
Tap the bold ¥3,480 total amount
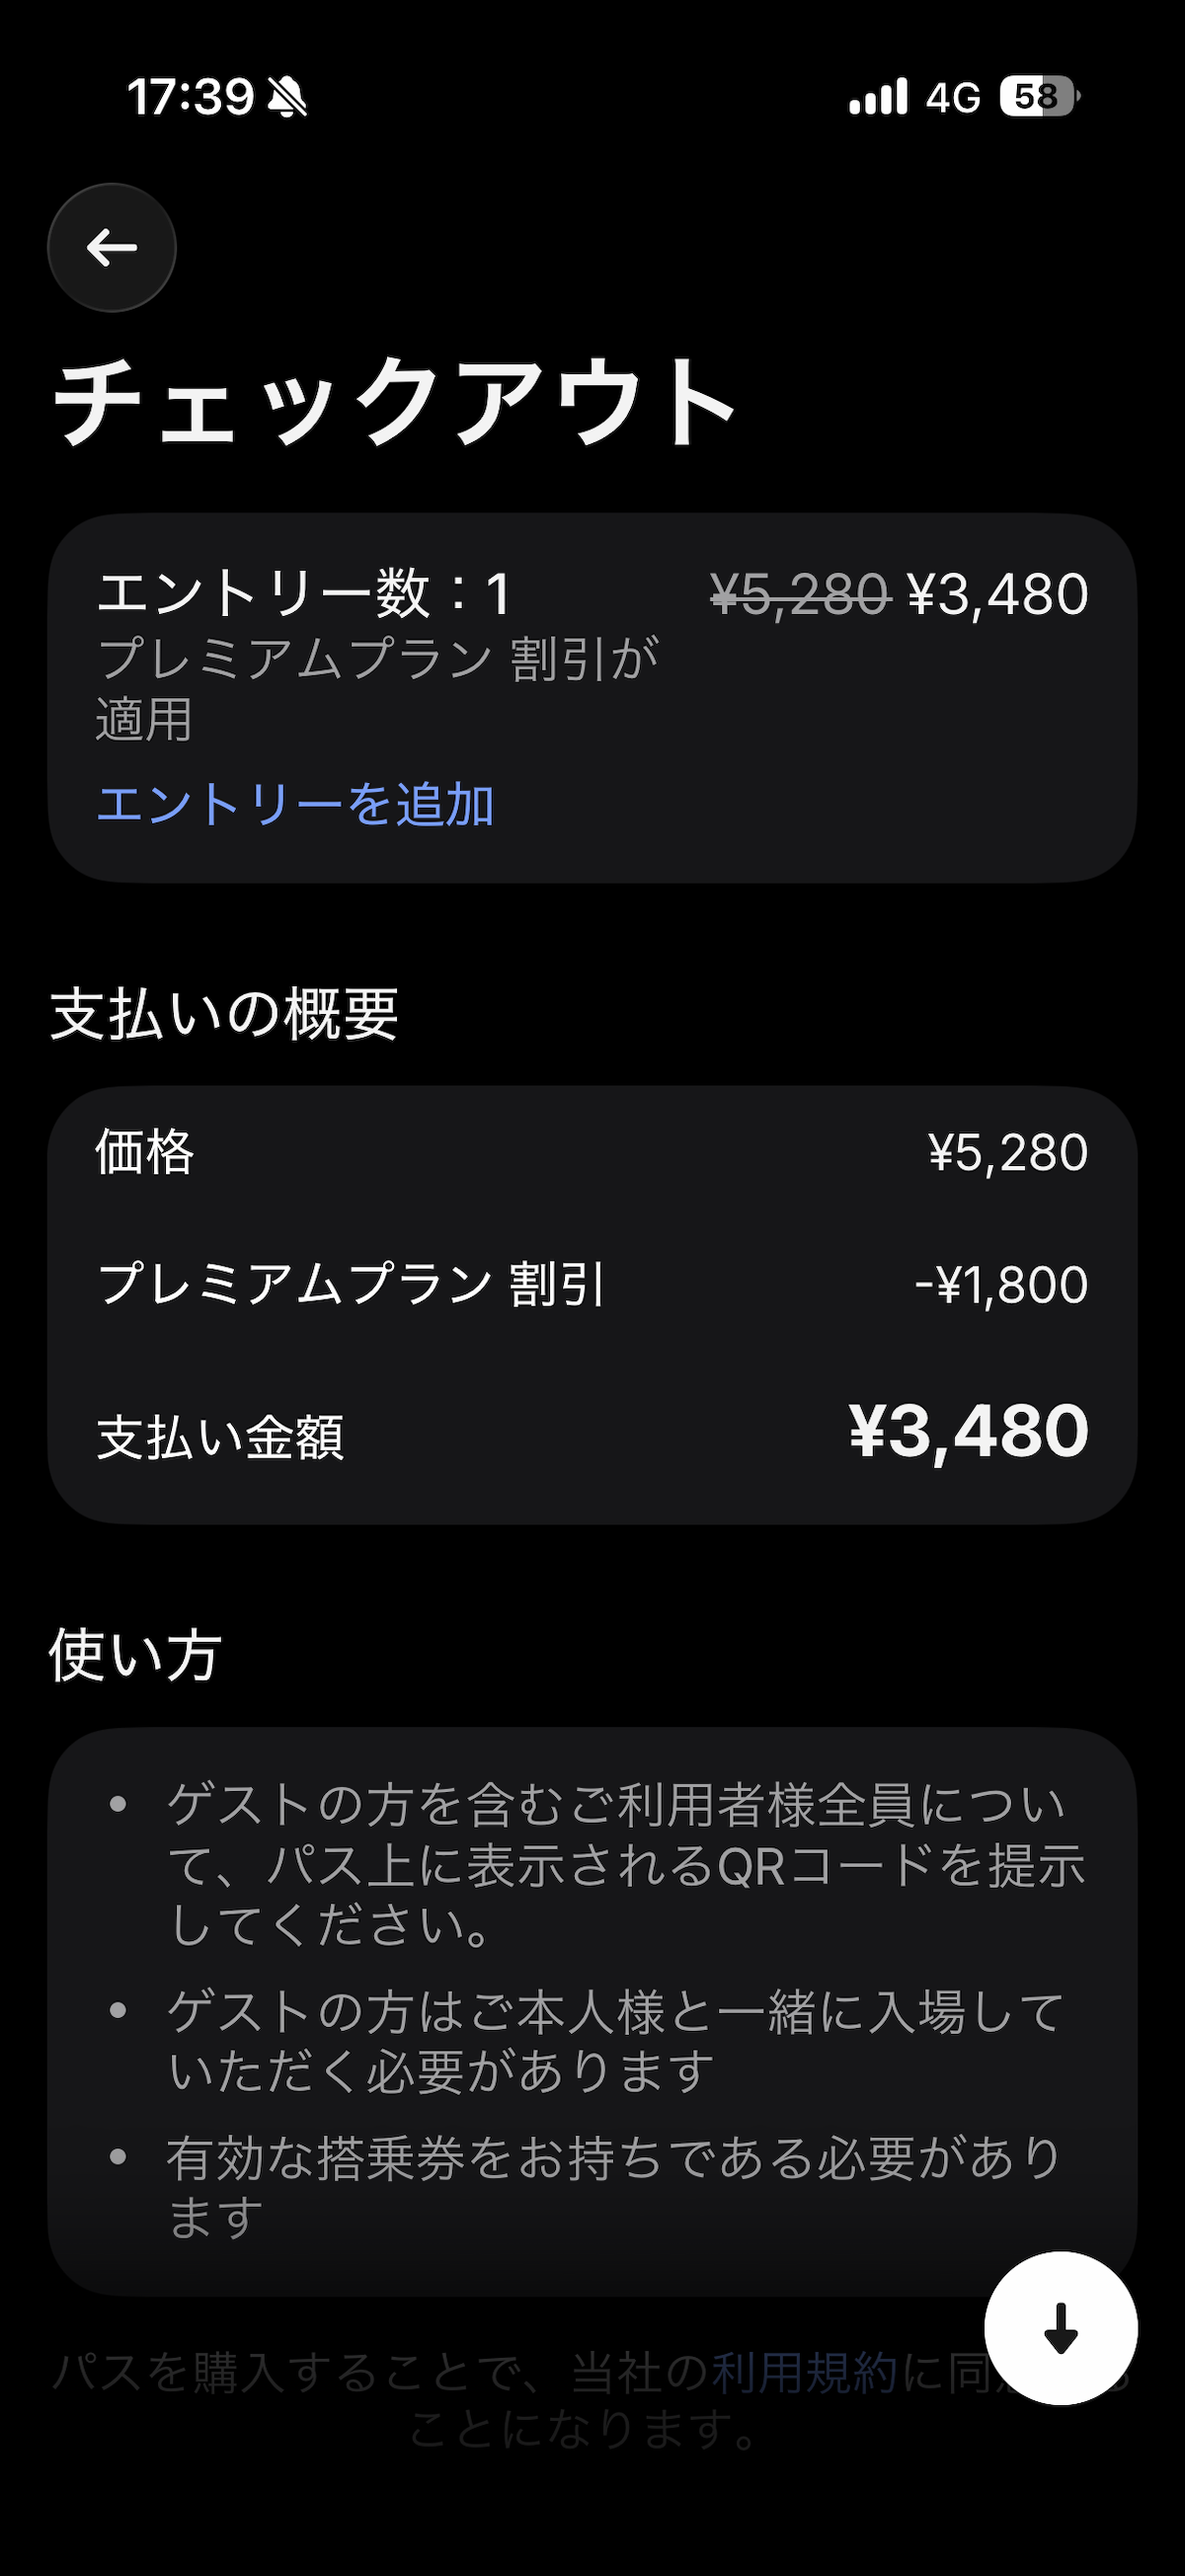[968, 1431]
